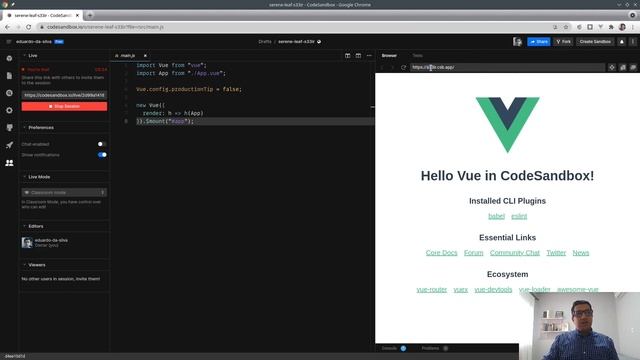Click the preview URL address field
640x360 pixels.
pos(507,67)
